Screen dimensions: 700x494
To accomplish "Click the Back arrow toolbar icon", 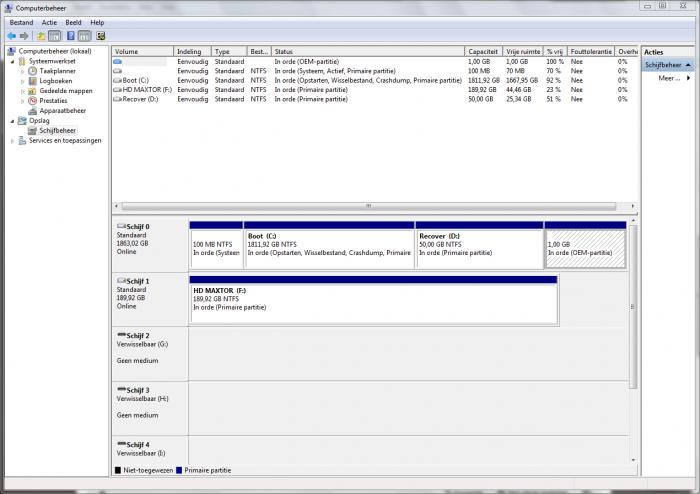I will (11, 35).
